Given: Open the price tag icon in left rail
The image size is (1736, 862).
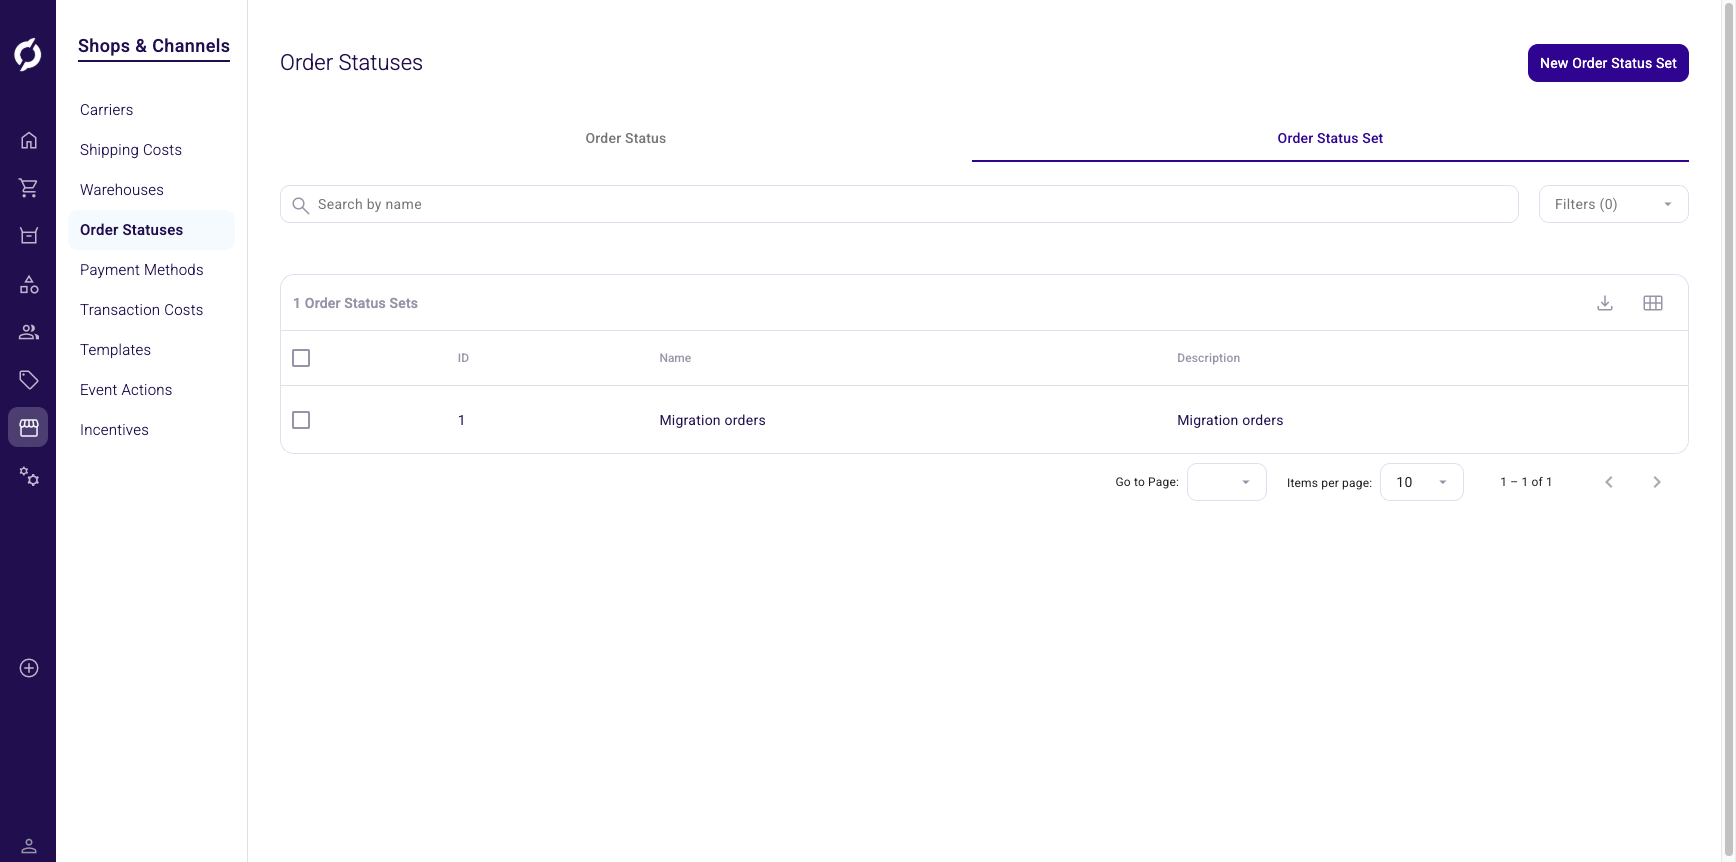Looking at the screenshot, I should click(29, 380).
